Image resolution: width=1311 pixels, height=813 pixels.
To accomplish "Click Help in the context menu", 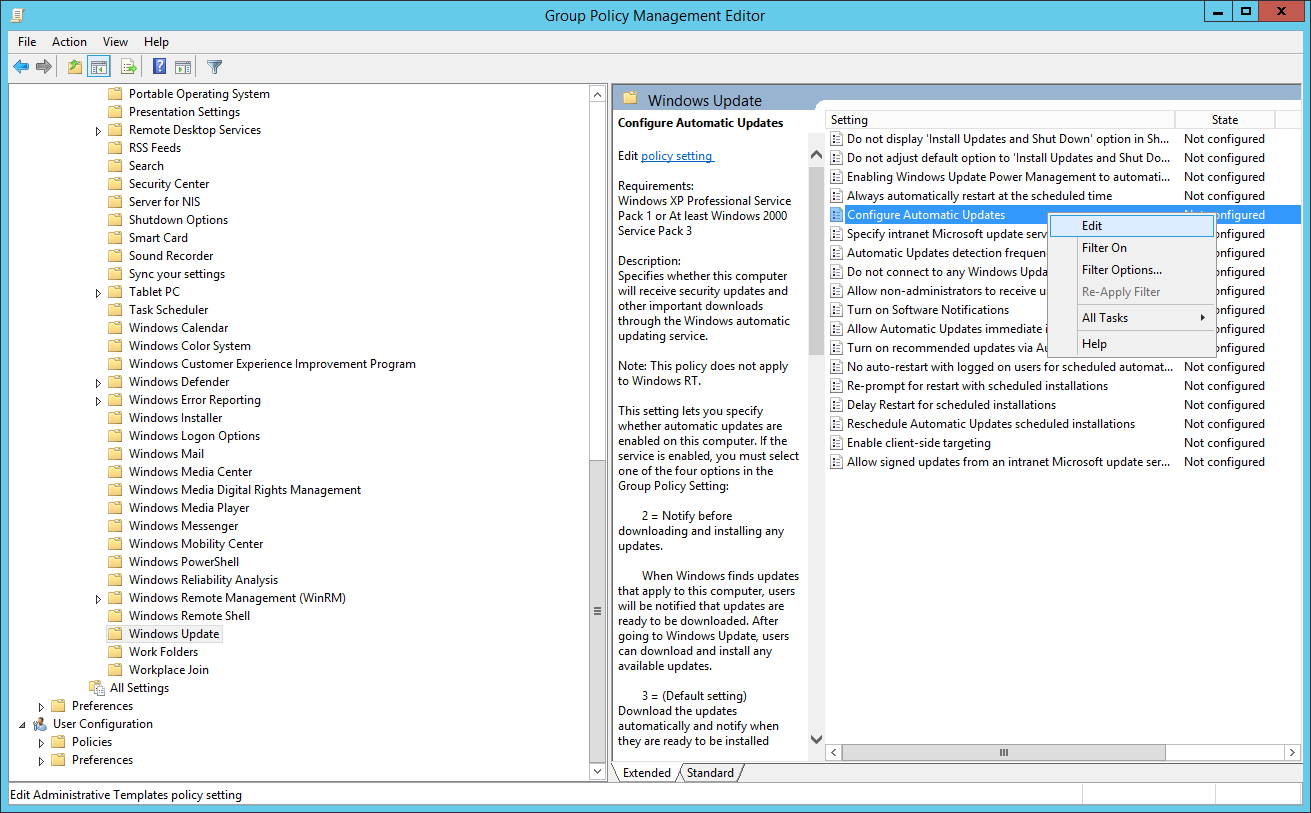I will click(x=1132, y=344).
